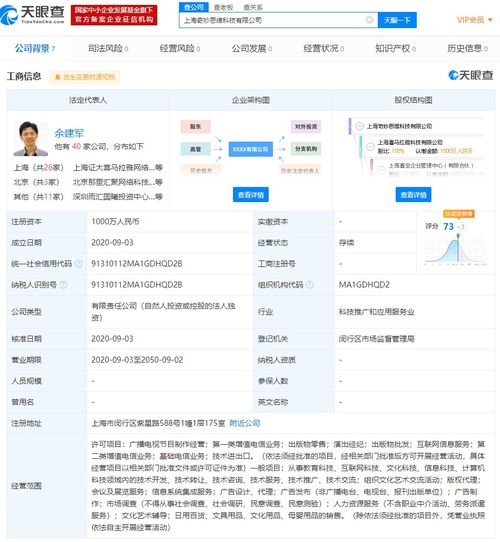This screenshot has height=542, width=500.
Task: Click the Tianyancha logo at top left
Action: (x=32, y=15)
